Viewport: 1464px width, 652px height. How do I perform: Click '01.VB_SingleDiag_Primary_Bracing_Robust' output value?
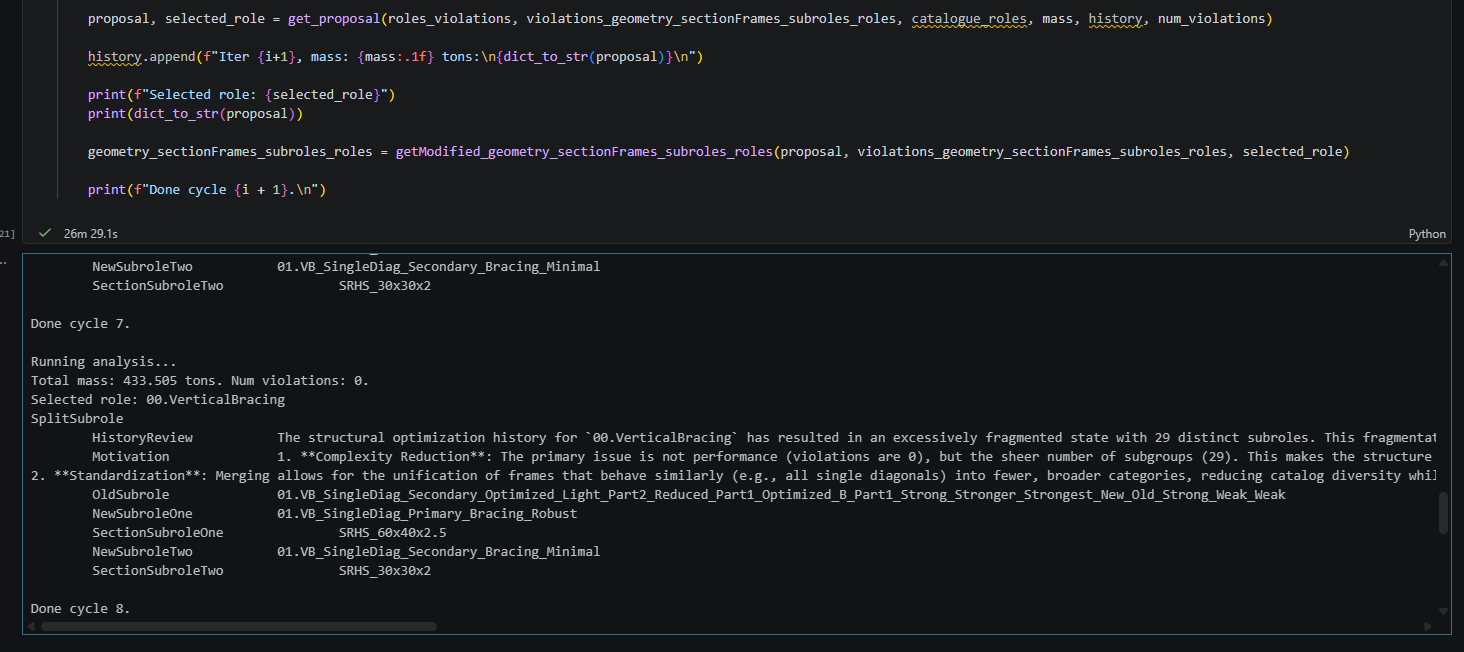pos(427,514)
